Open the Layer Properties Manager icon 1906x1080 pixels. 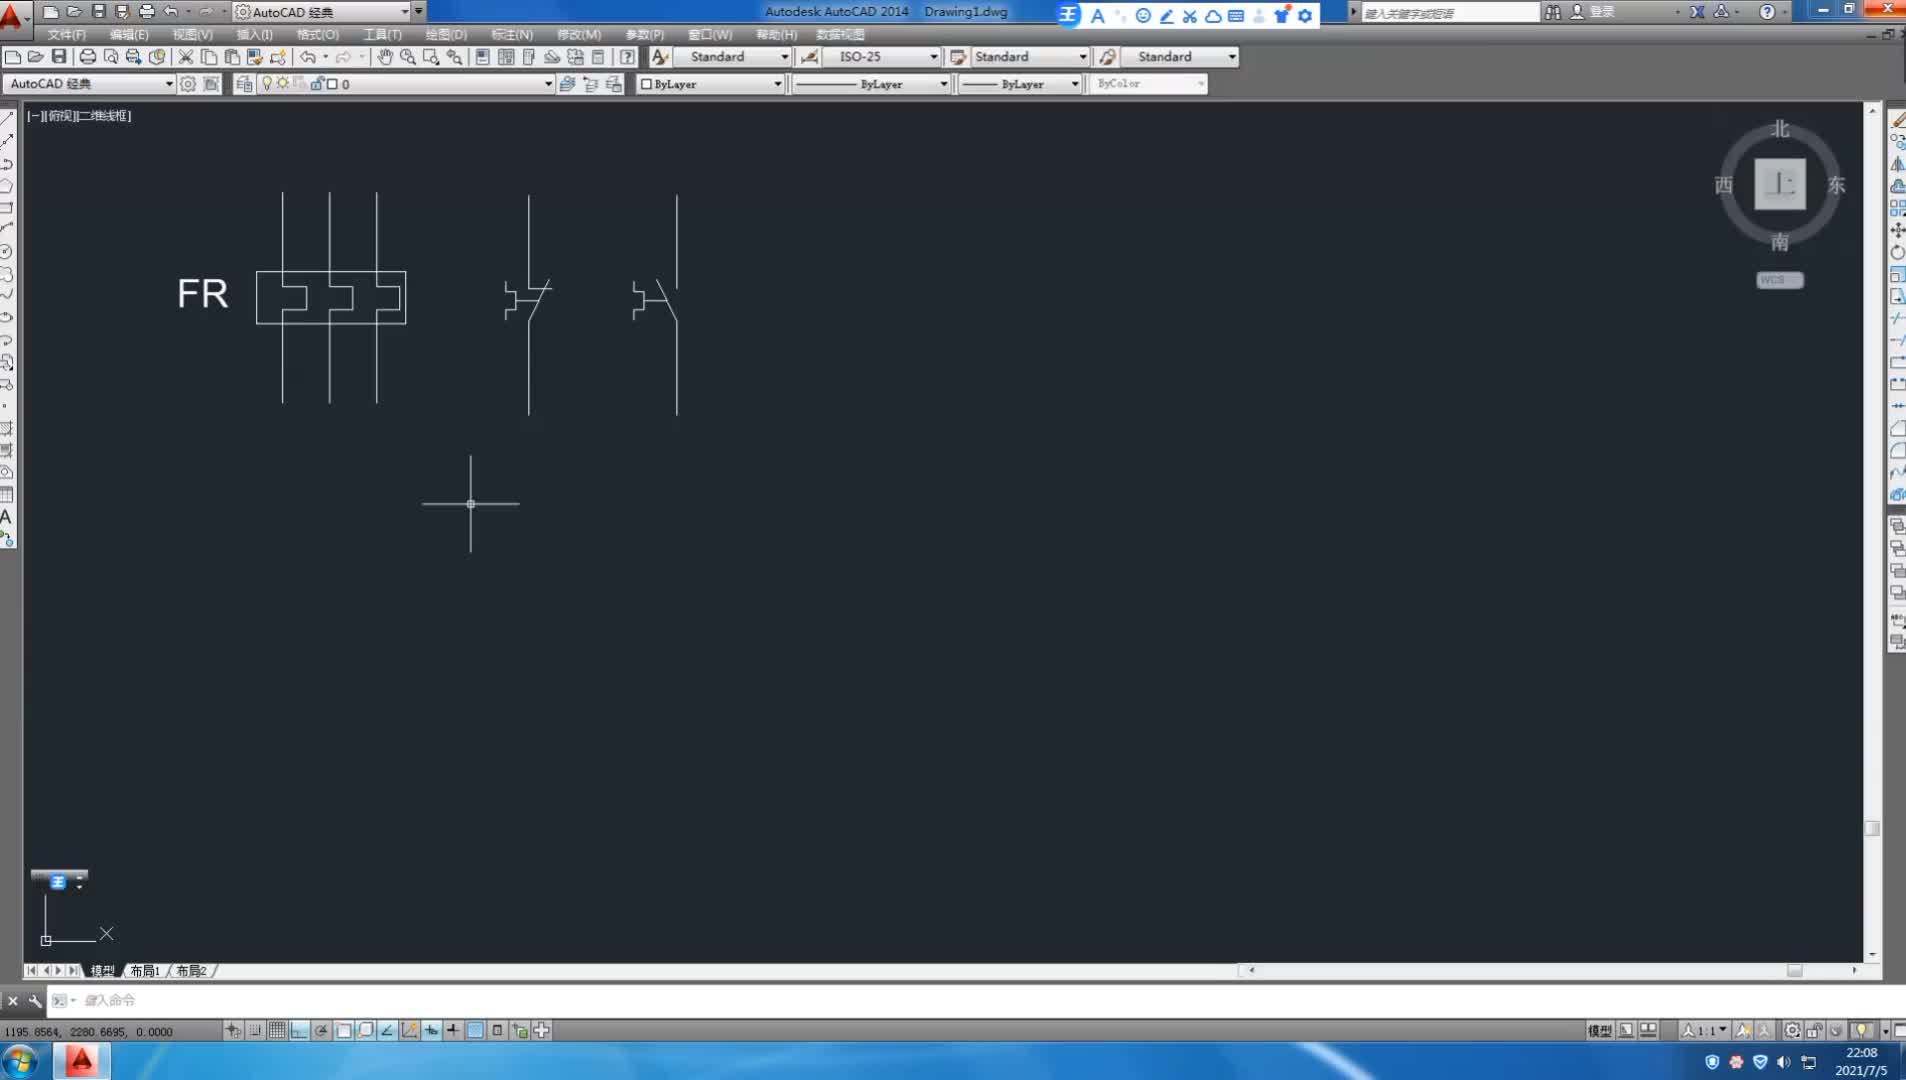click(x=244, y=84)
